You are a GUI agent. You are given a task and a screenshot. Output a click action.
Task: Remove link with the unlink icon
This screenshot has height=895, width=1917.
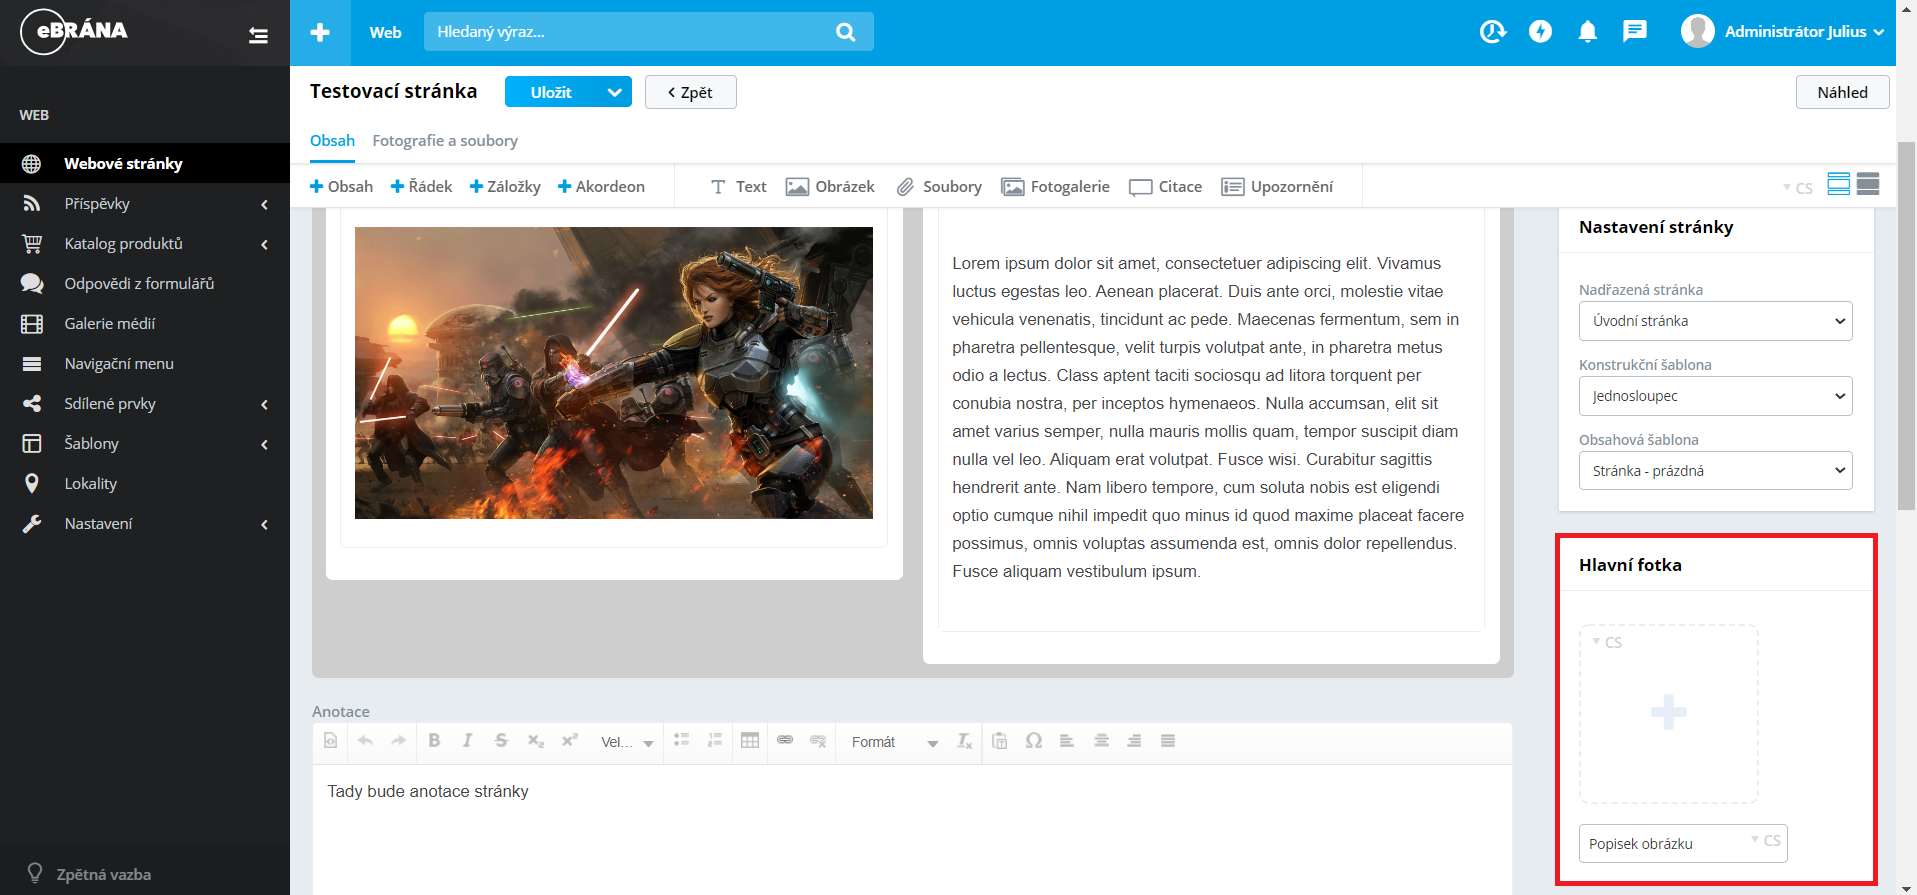(x=818, y=741)
